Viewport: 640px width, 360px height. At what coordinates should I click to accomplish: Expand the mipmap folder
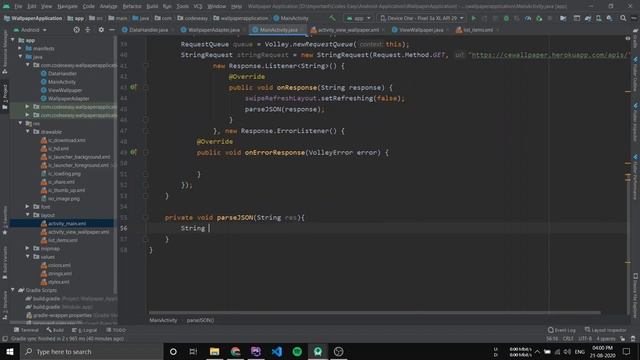pos(28,248)
